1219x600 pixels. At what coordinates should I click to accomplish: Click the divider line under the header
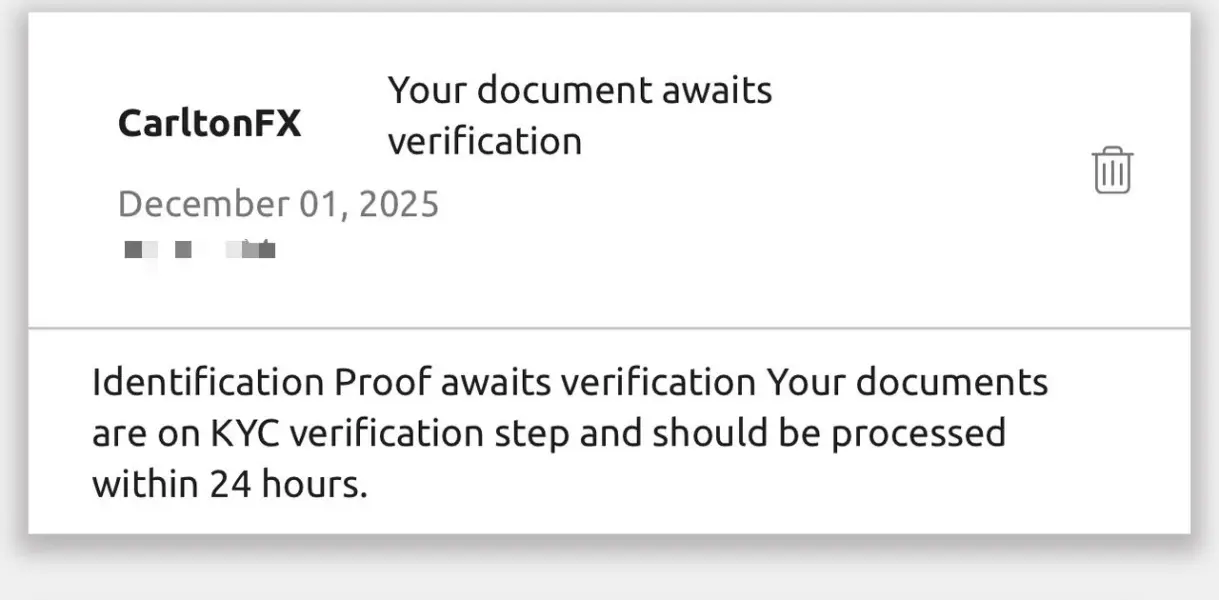[609, 327]
